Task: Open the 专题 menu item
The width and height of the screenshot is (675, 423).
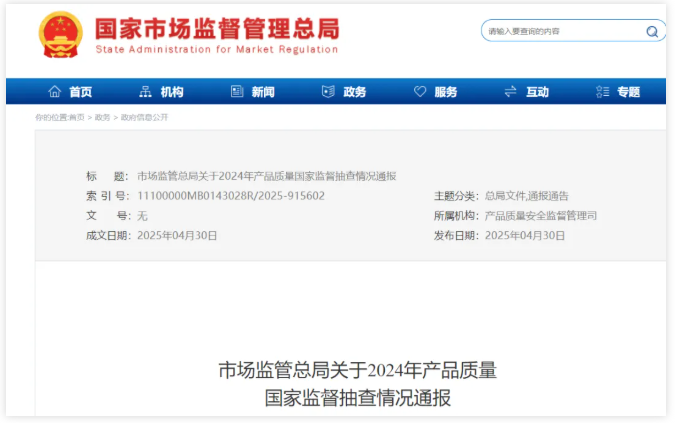Action: 629,92
